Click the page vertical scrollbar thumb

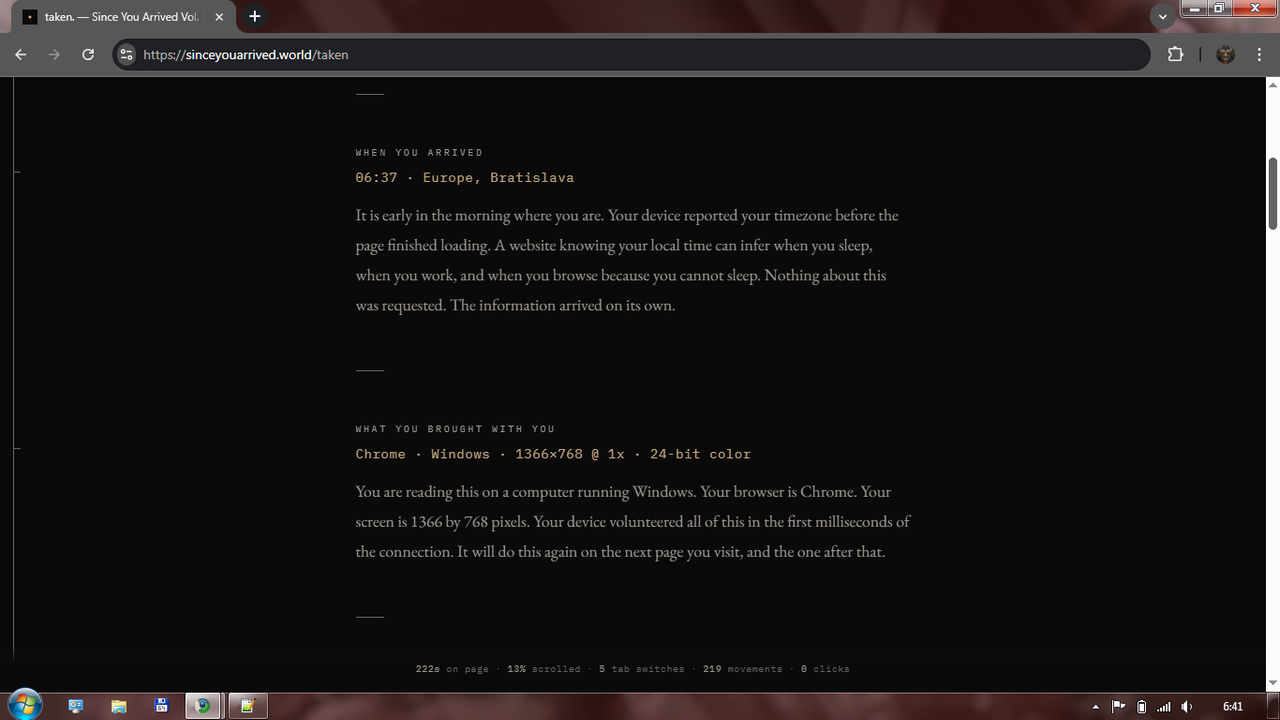click(1273, 193)
